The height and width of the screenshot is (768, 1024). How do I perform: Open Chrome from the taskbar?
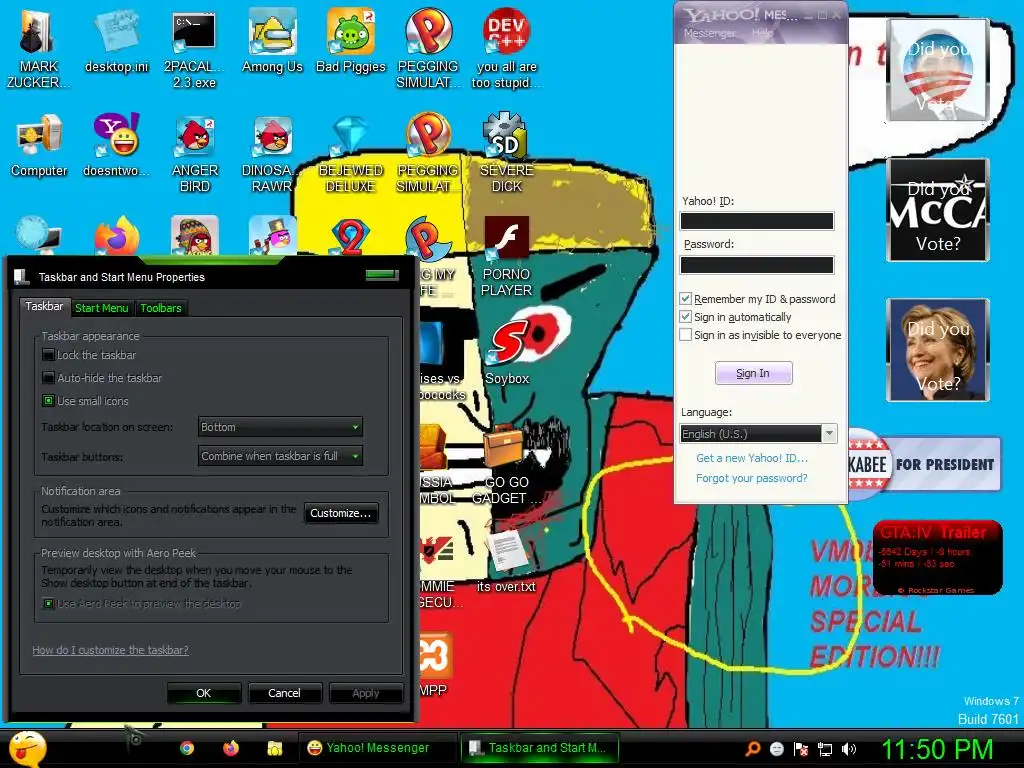pyautogui.click(x=187, y=748)
